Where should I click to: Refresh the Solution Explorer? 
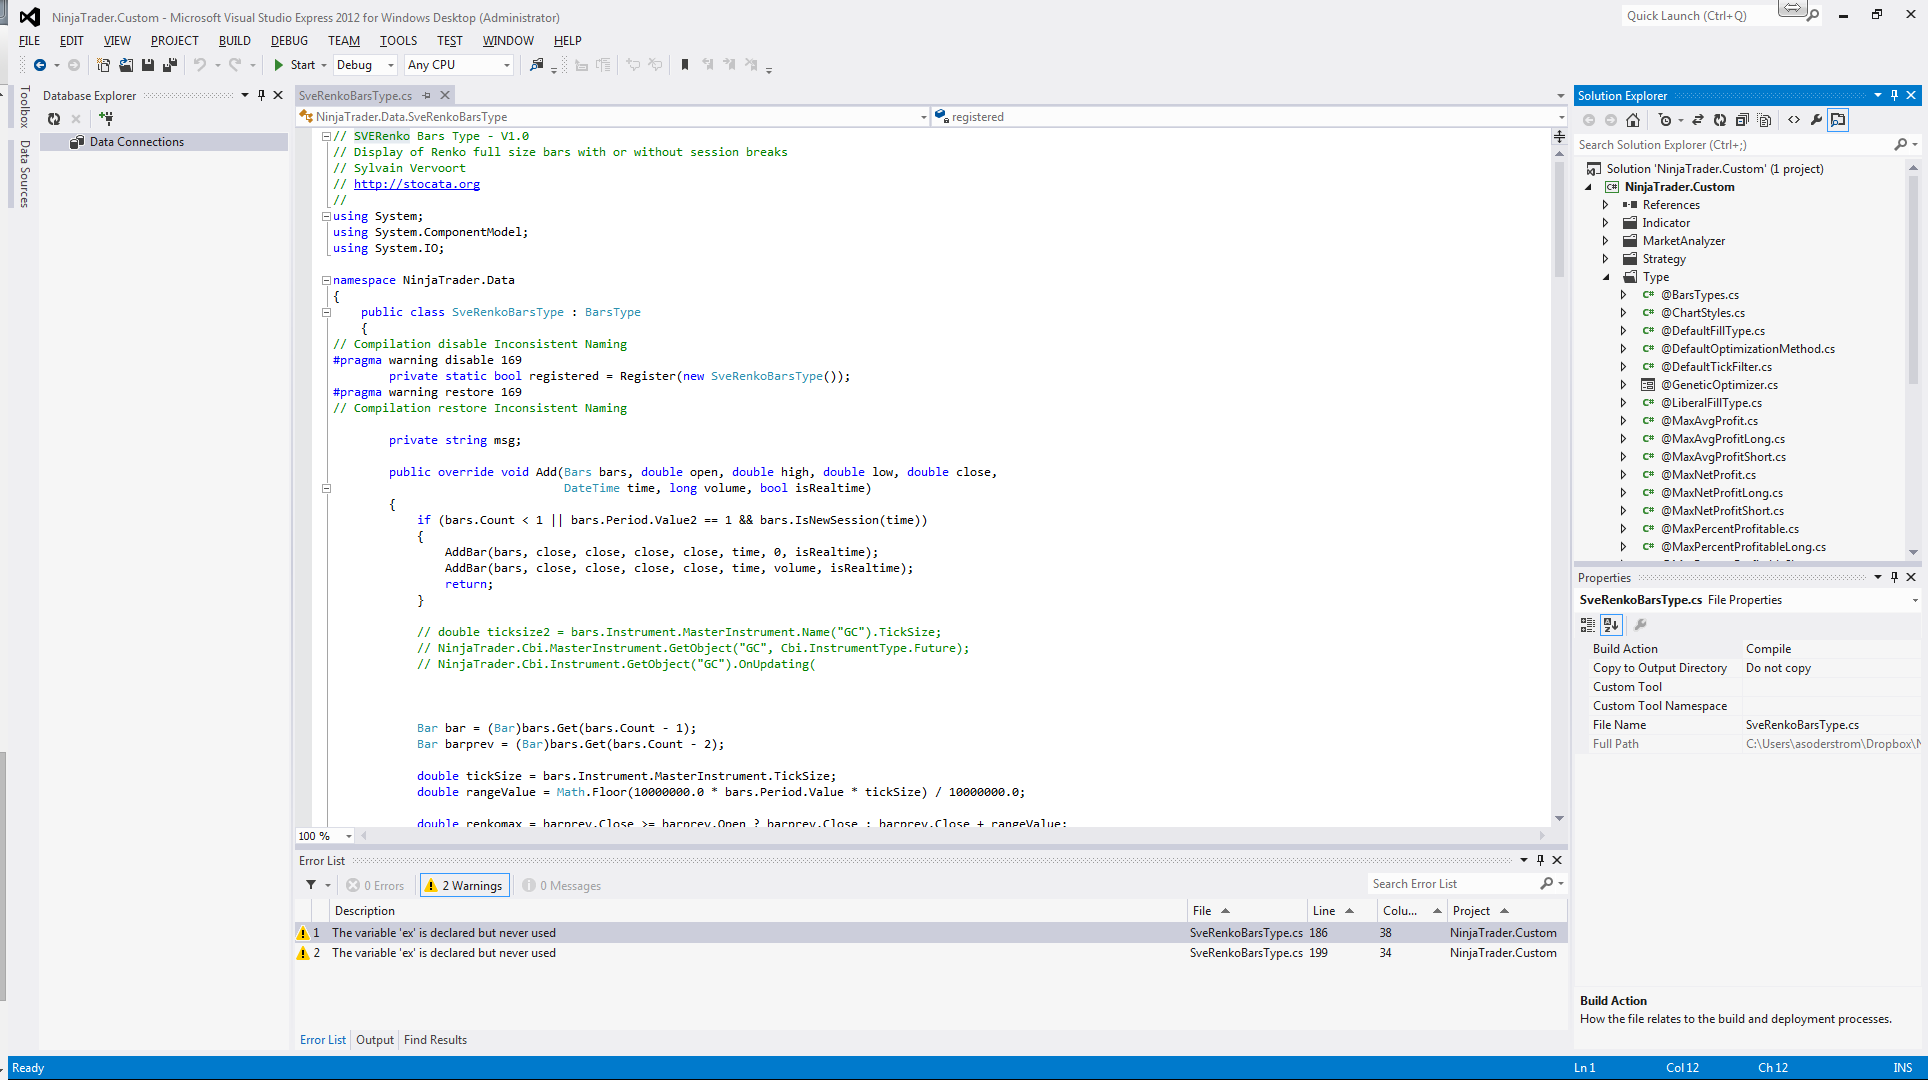point(1720,120)
